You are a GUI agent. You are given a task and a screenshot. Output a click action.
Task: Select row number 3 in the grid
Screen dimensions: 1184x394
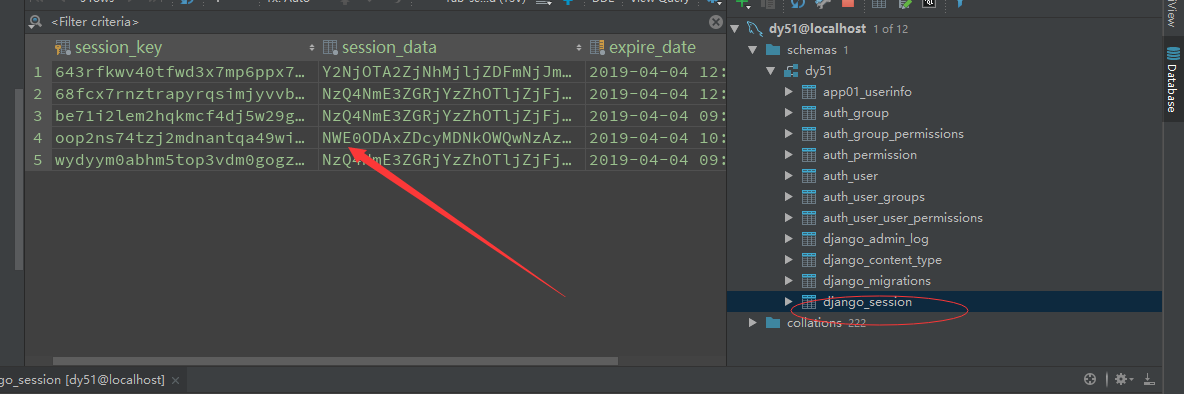38,116
